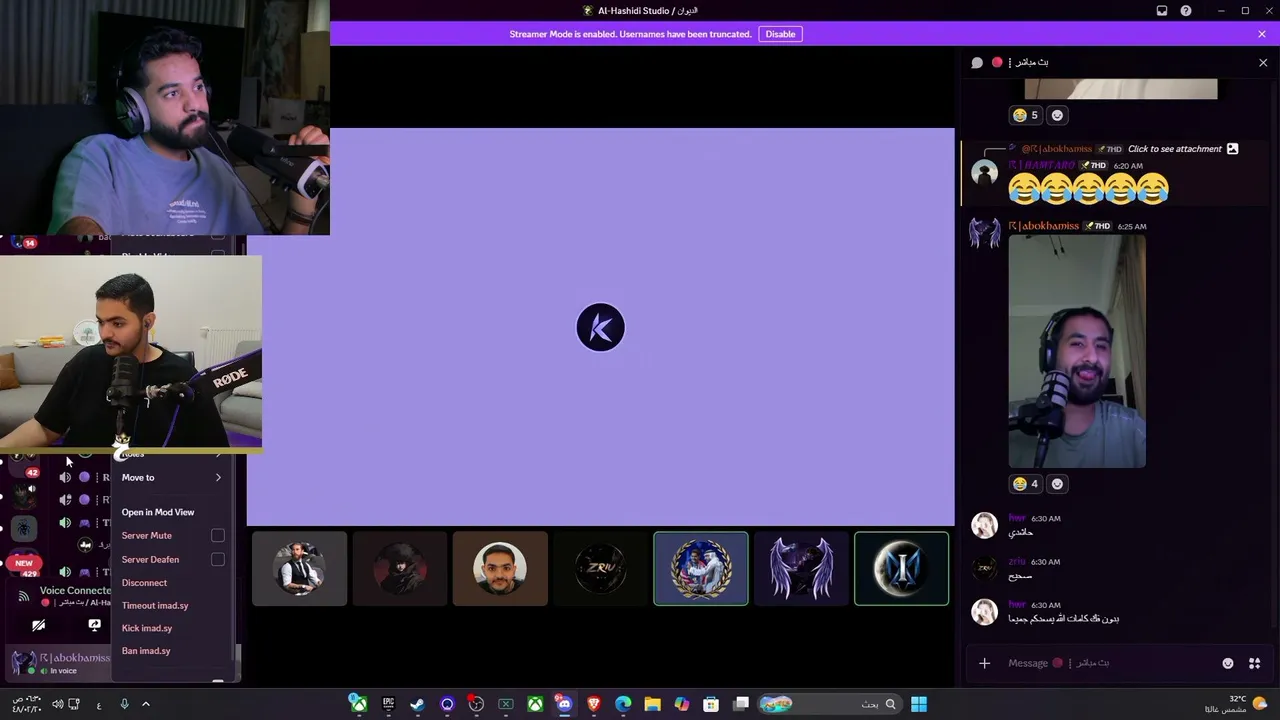The image size is (1280, 720).
Task: Close the voice channel chat panel
Action: (1263, 62)
